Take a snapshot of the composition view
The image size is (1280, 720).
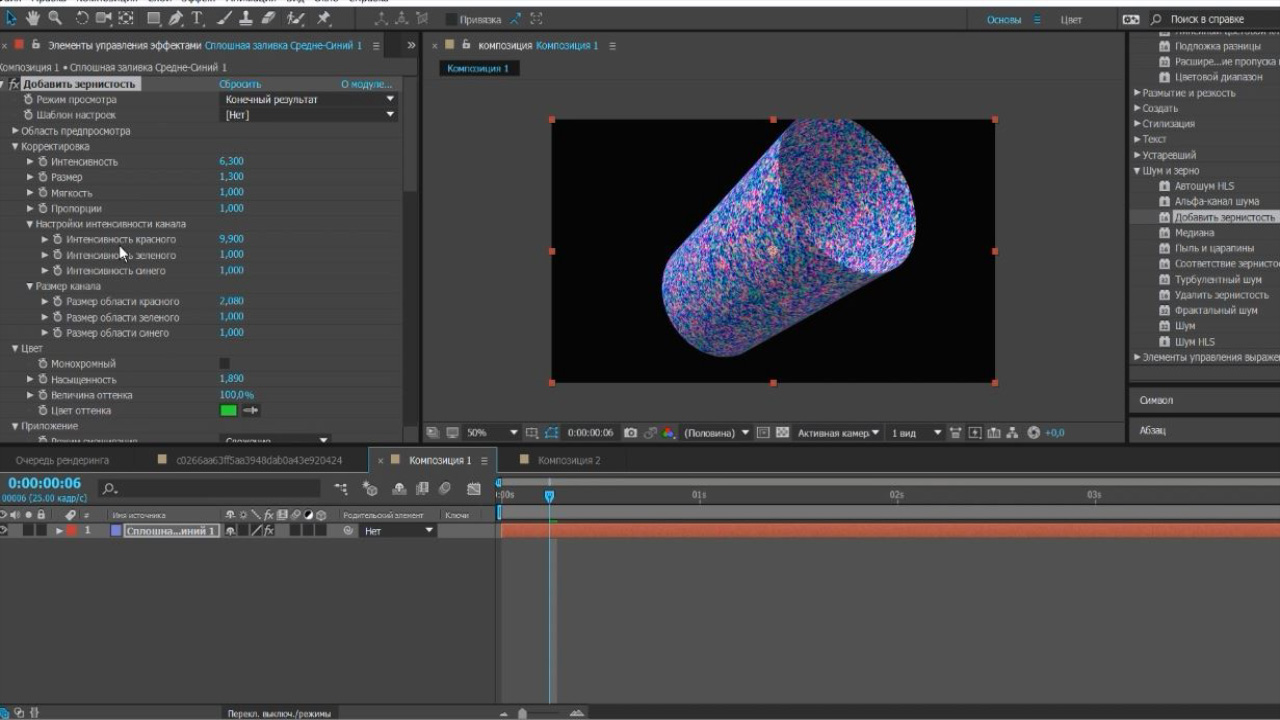coord(630,432)
